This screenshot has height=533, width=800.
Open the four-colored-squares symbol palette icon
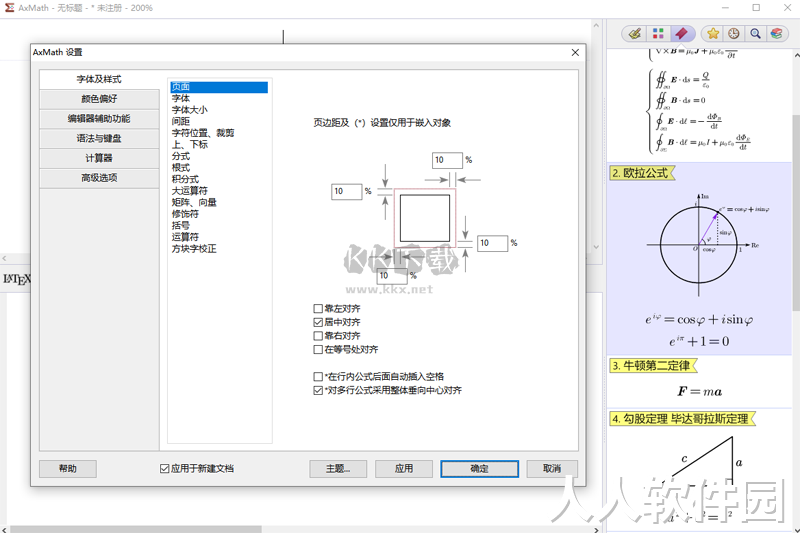click(658, 34)
